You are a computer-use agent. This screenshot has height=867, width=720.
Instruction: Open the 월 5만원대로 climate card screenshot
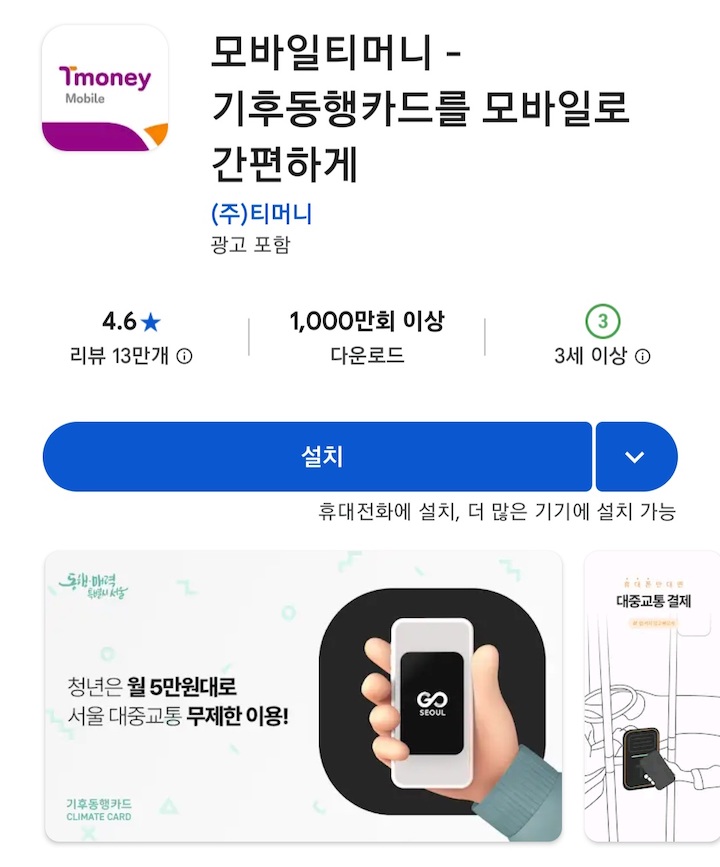pyautogui.click(x=303, y=696)
